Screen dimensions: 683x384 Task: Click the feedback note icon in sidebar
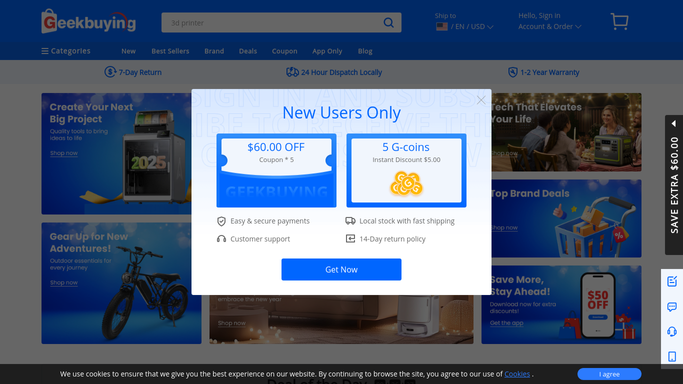pyautogui.click(x=672, y=281)
